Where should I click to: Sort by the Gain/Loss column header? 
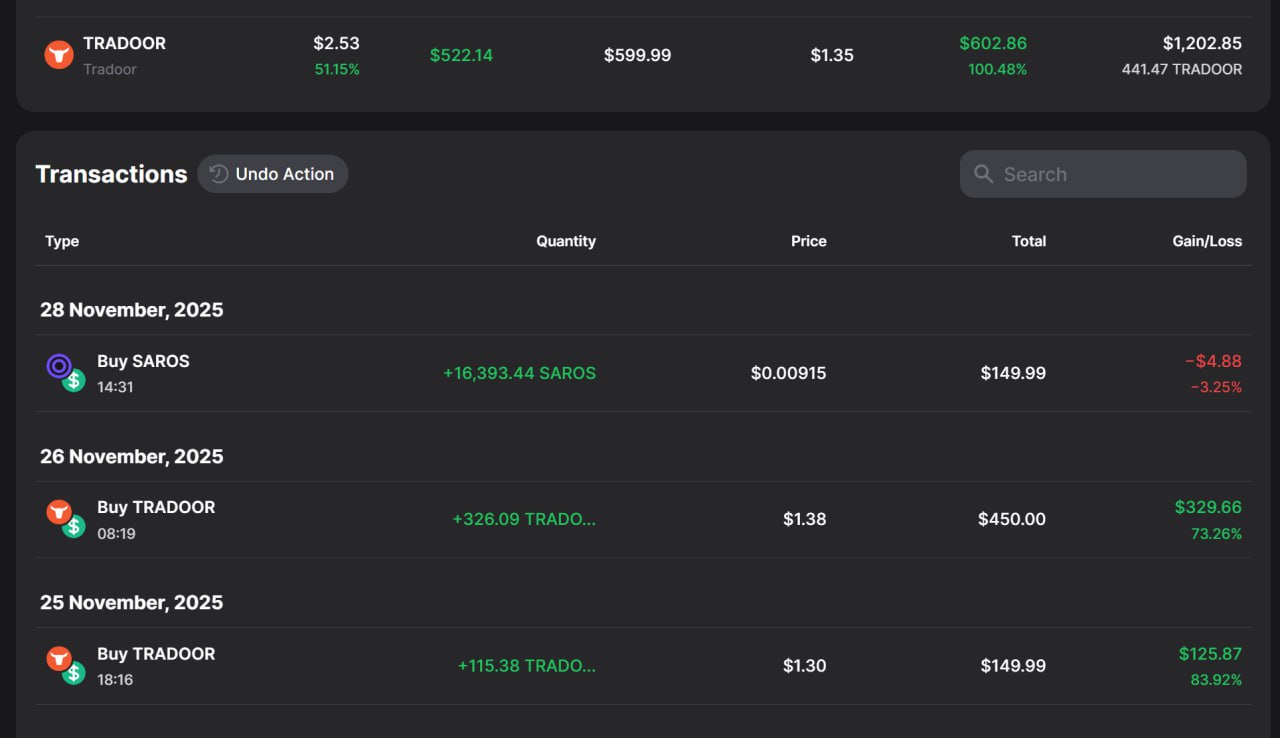[x=1207, y=241]
